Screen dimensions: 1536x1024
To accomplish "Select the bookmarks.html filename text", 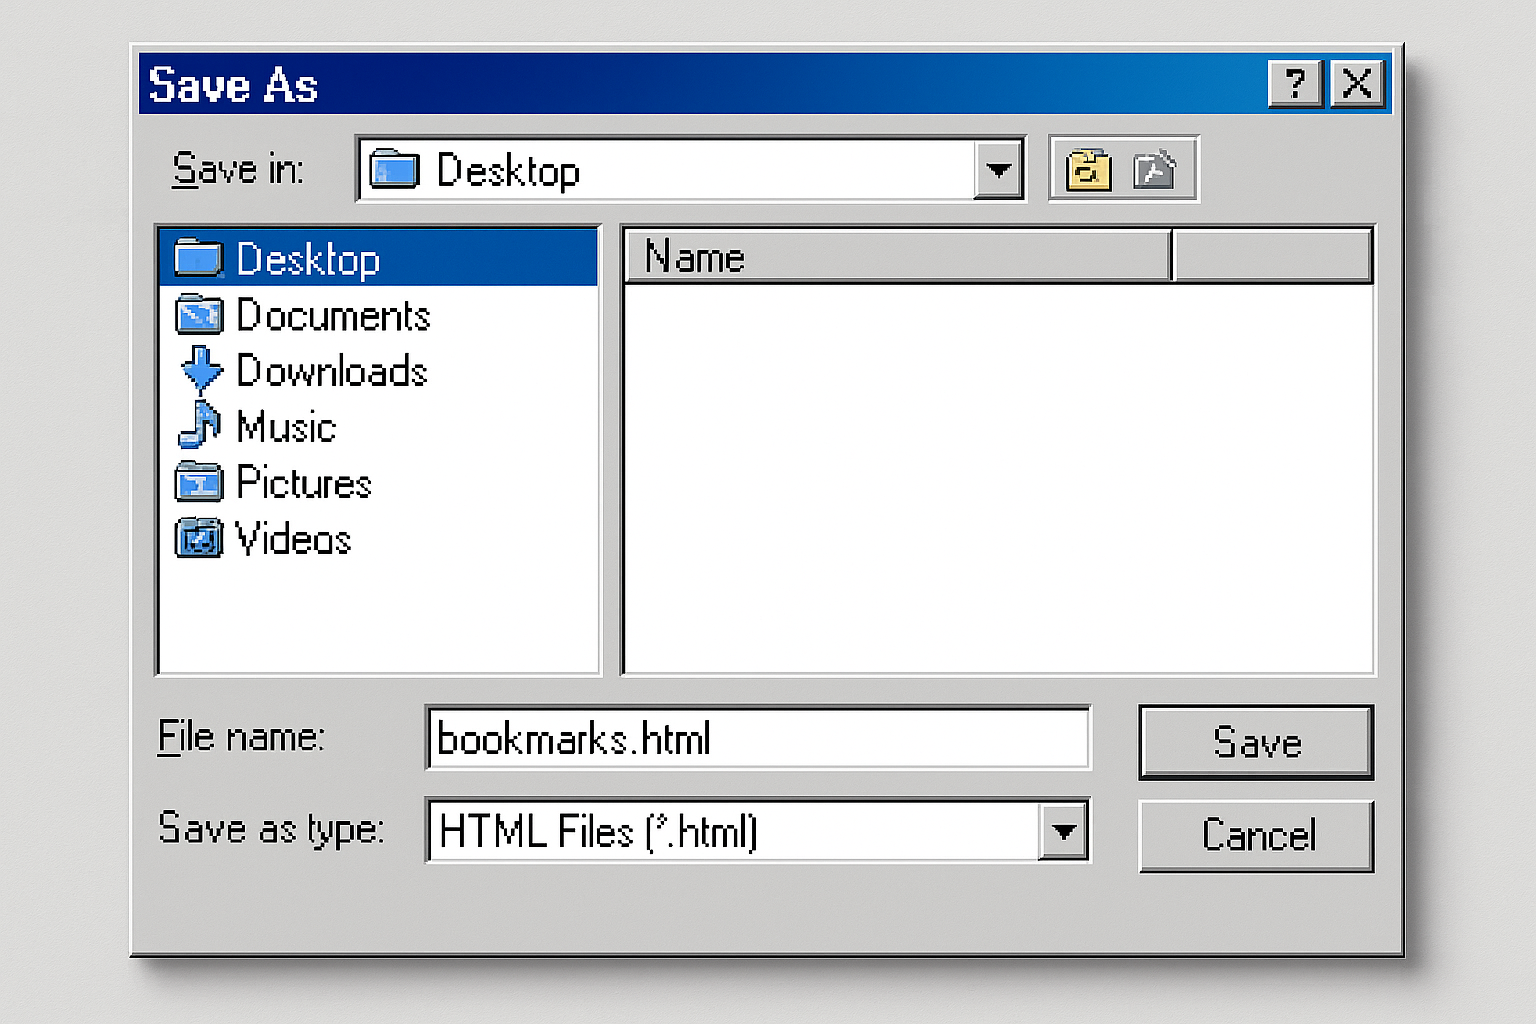I will click(575, 739).
